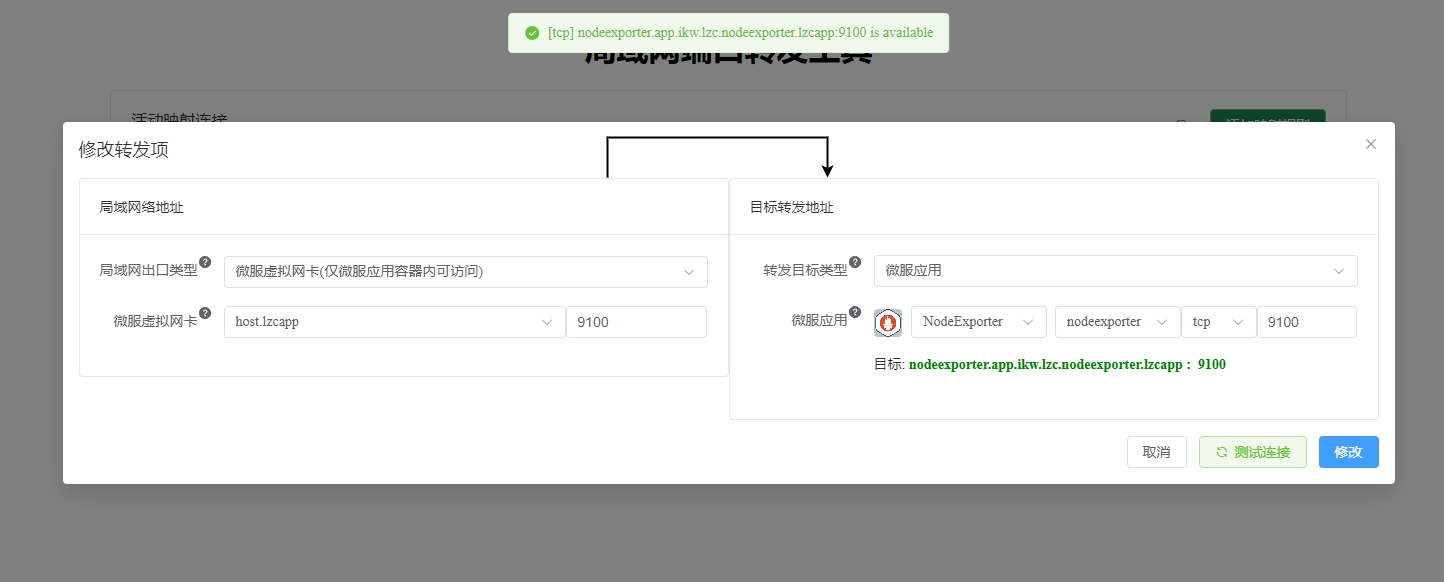Click the 测试连接 button
The height and width of the screenshot is (582, 1444).
[x=1253, y=452]
